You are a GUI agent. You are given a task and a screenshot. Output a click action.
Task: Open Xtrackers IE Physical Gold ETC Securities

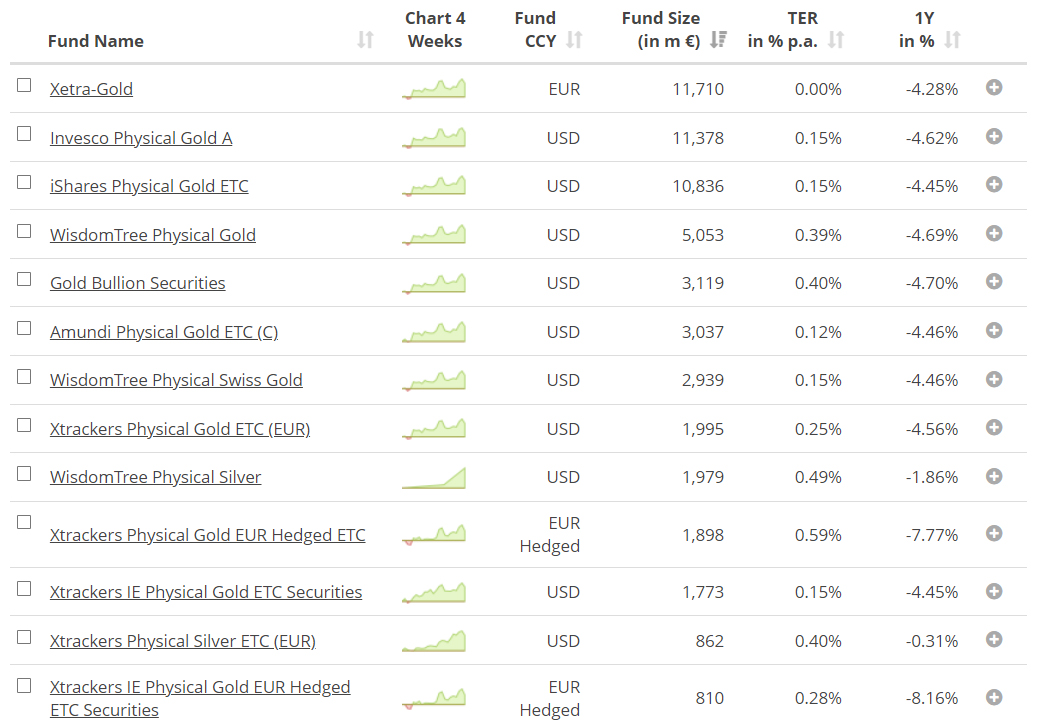[206, 592]
